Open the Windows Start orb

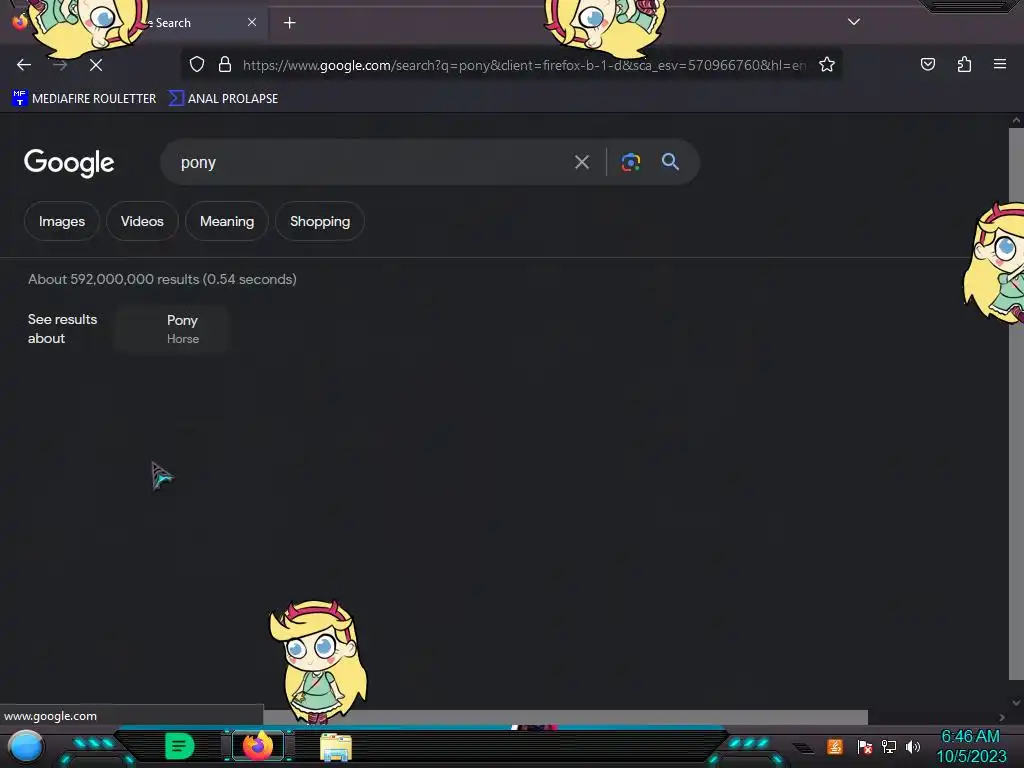[x=25, y=746]
